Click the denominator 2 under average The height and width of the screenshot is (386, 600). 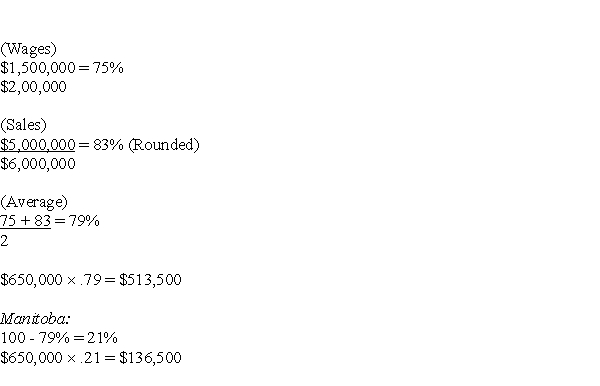pos(4,241)
